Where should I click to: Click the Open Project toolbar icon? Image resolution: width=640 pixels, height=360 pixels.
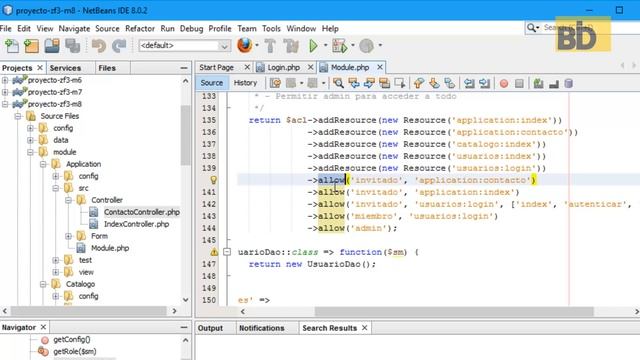click(x=52, y=45)
